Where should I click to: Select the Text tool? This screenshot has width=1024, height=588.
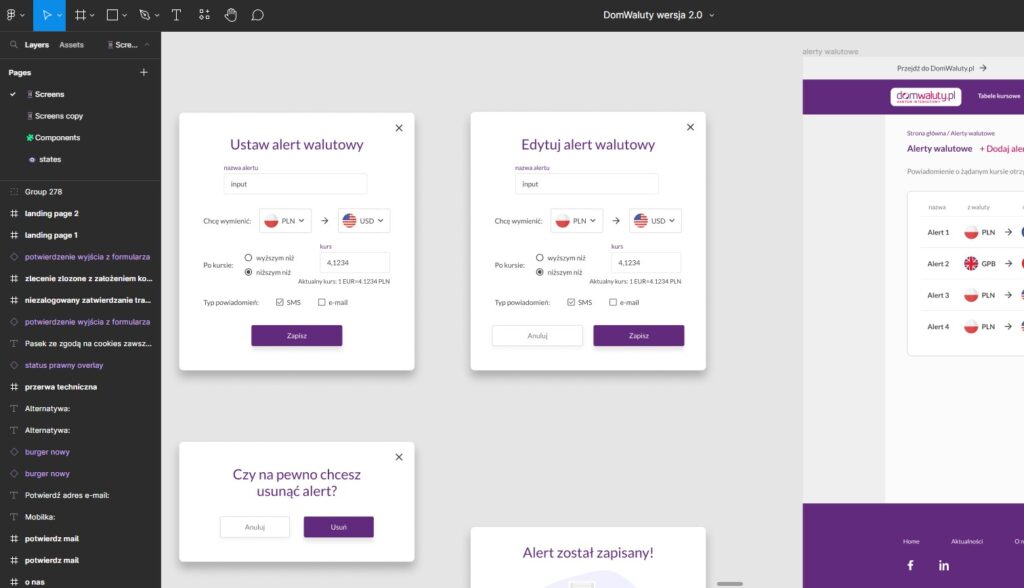(x=176, y=15)
